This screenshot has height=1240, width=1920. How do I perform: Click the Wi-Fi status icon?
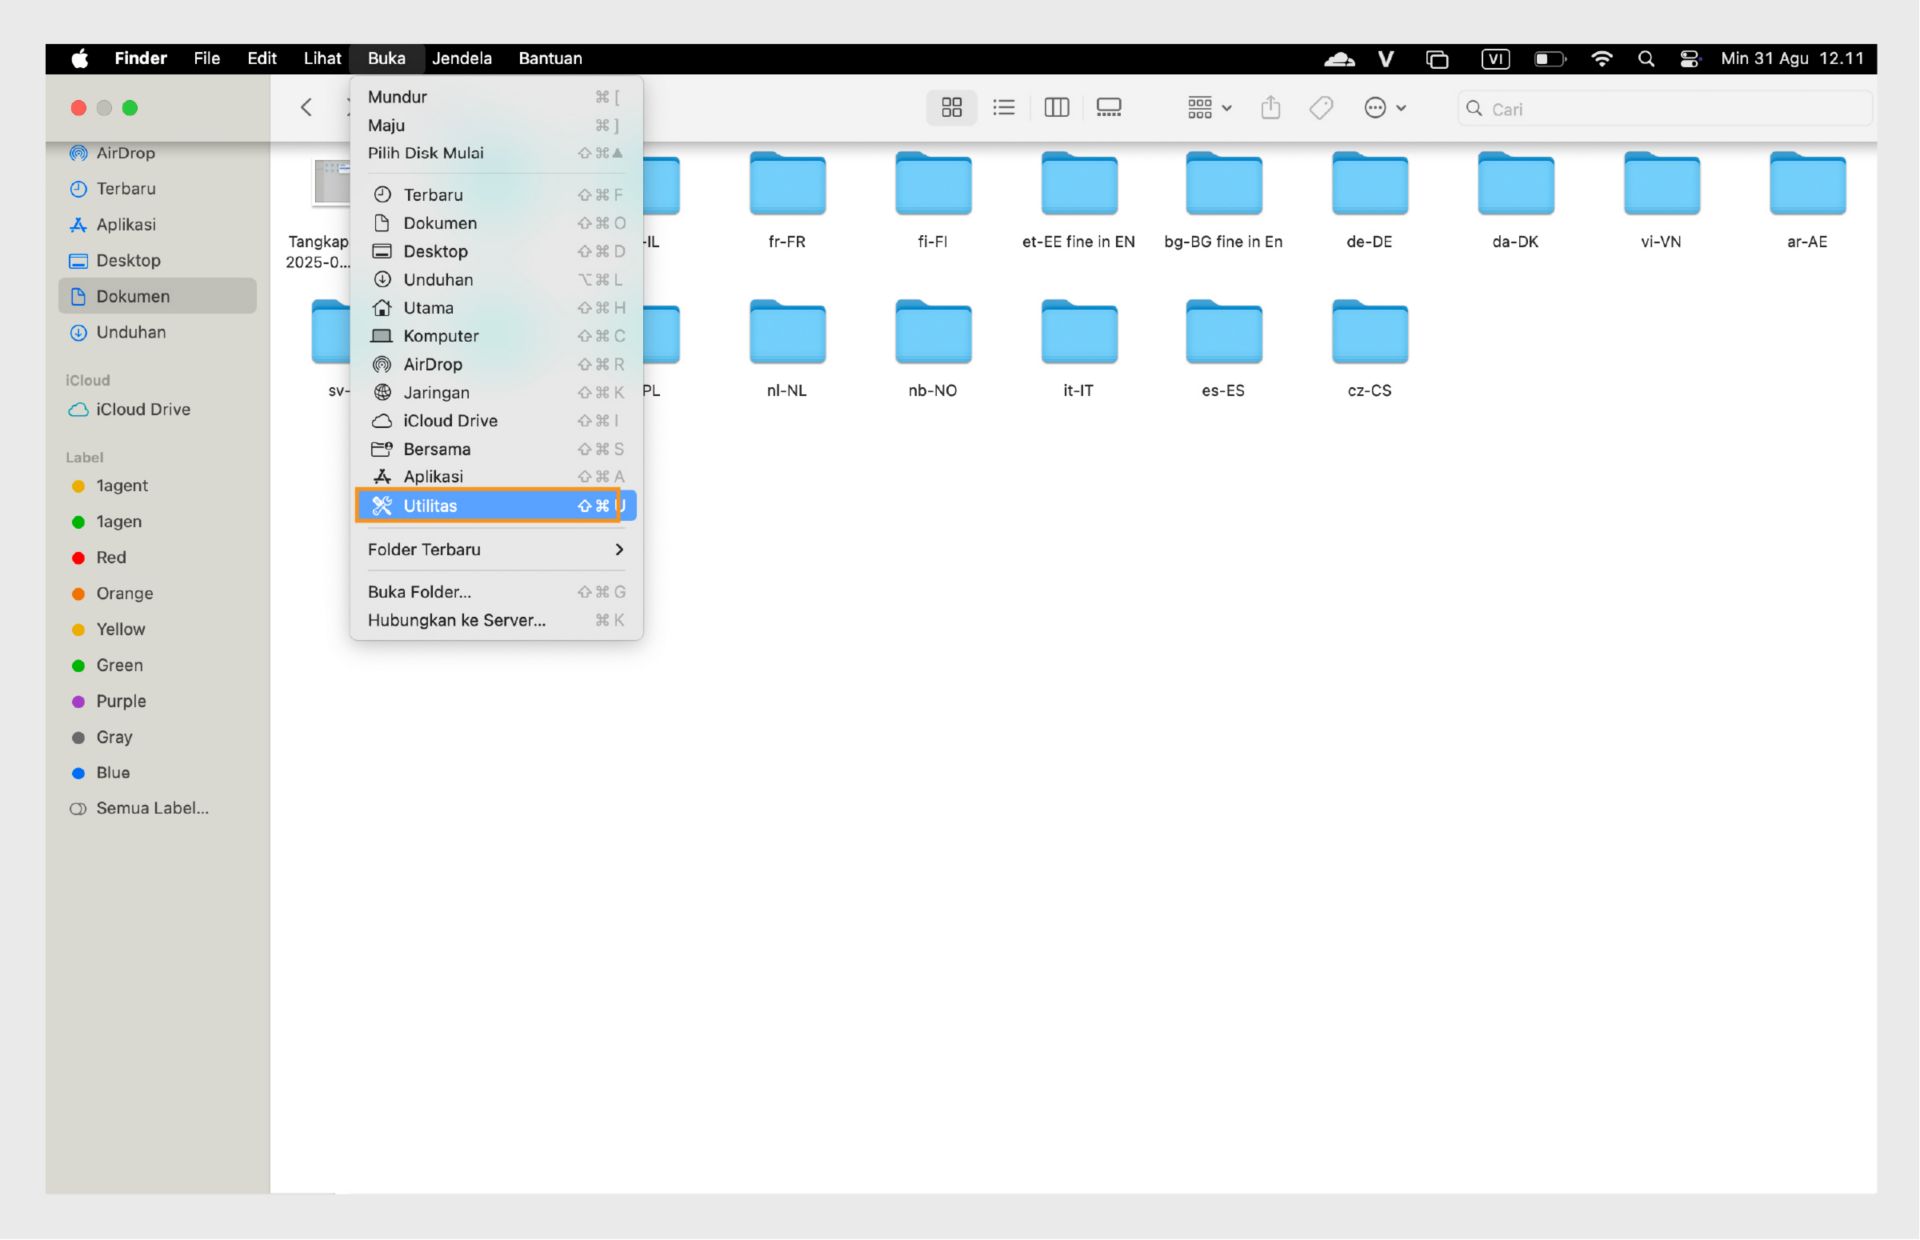pyautogui.click(x=1601, y=59)
